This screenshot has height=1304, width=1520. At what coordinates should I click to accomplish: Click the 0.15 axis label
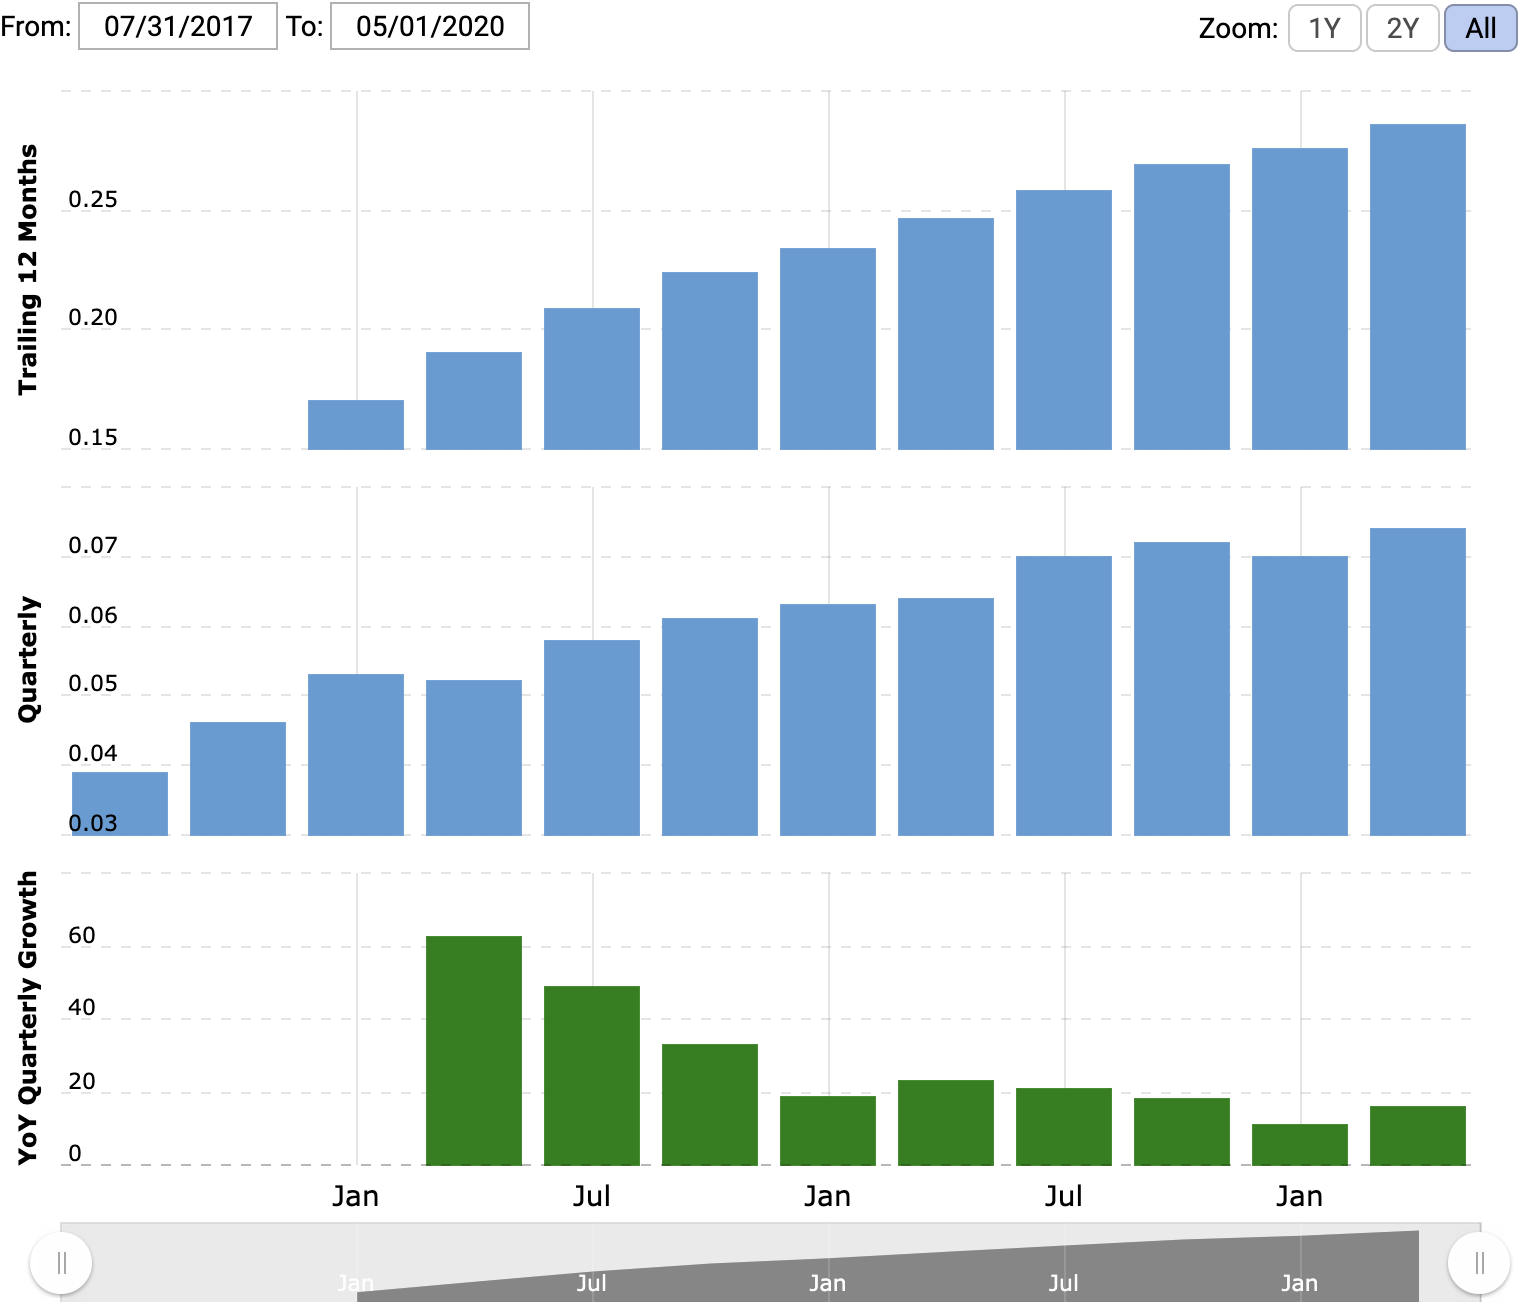pos(93,438)
